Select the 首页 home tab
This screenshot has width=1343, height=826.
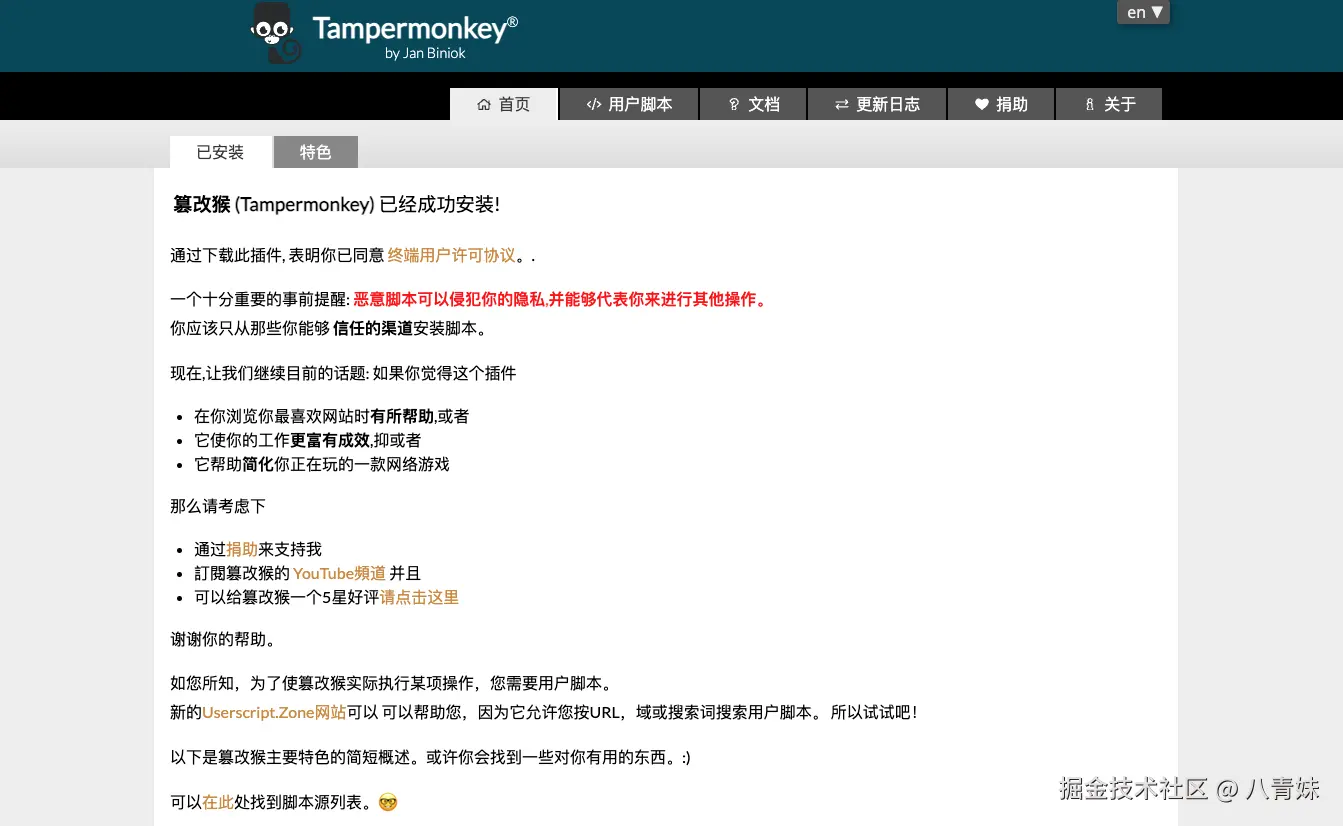(x=503, y=104)
